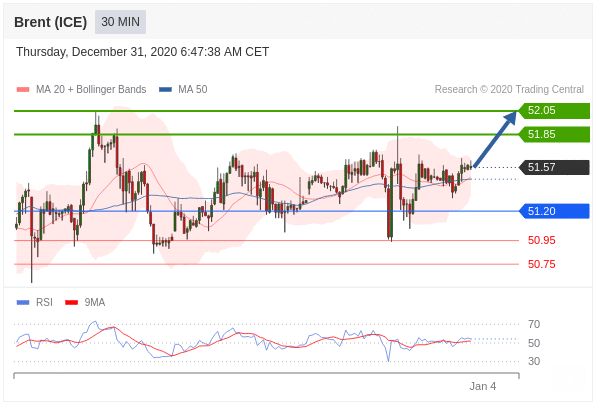The height and width of the screenshot is (404, 597).
Task: Select the MA 50 legend label
Action: 193,89
